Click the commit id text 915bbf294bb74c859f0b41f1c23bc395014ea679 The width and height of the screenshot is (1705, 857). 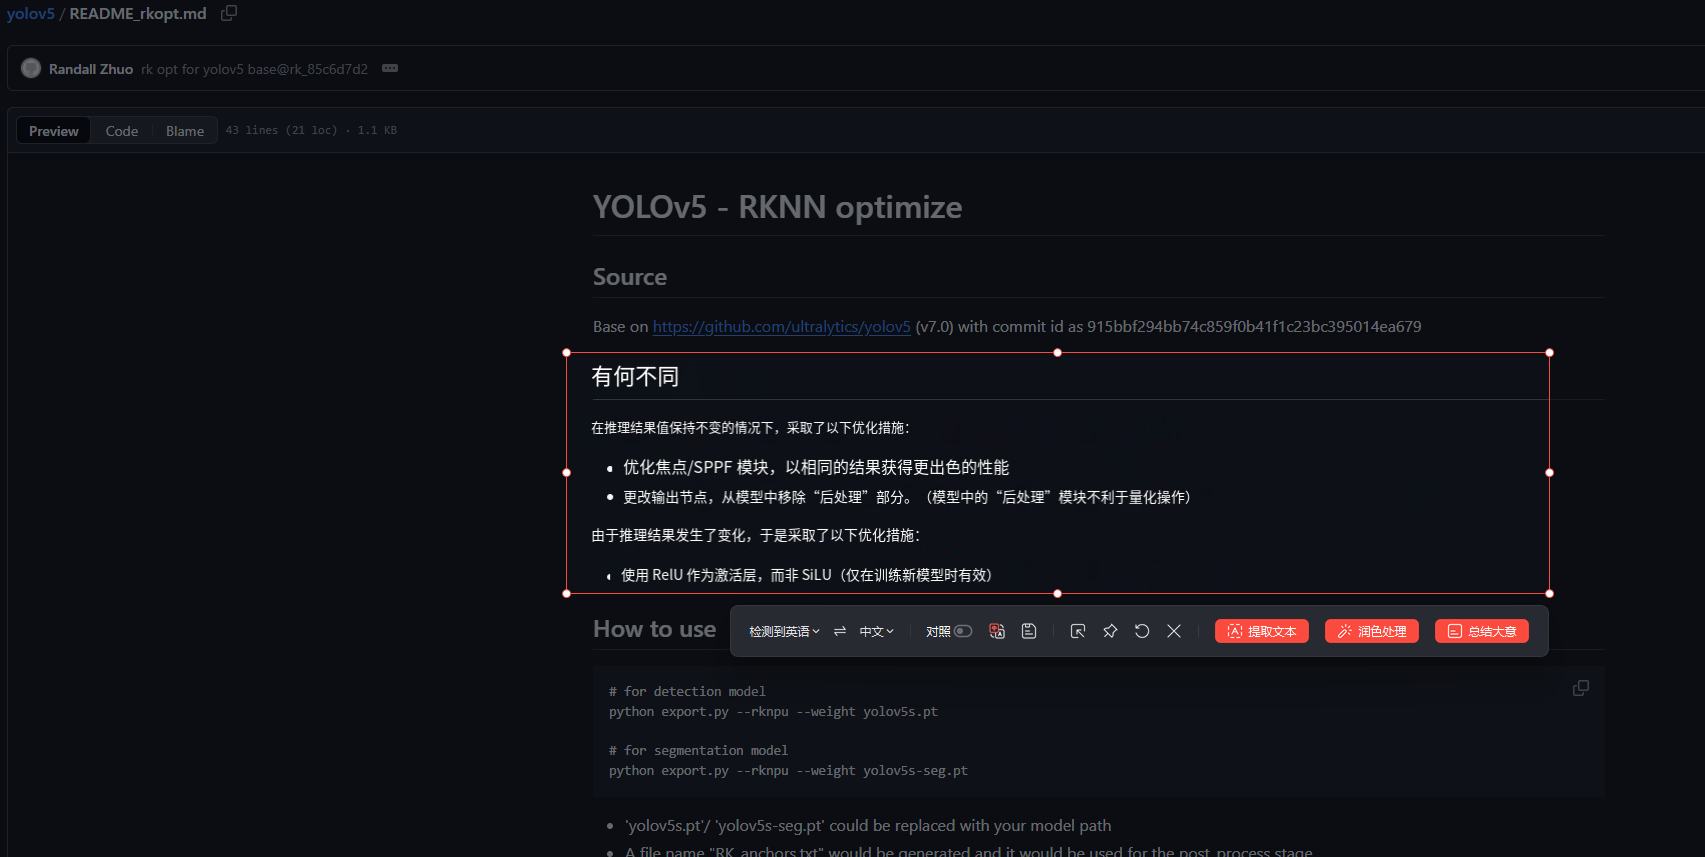tap(1254, 326)
